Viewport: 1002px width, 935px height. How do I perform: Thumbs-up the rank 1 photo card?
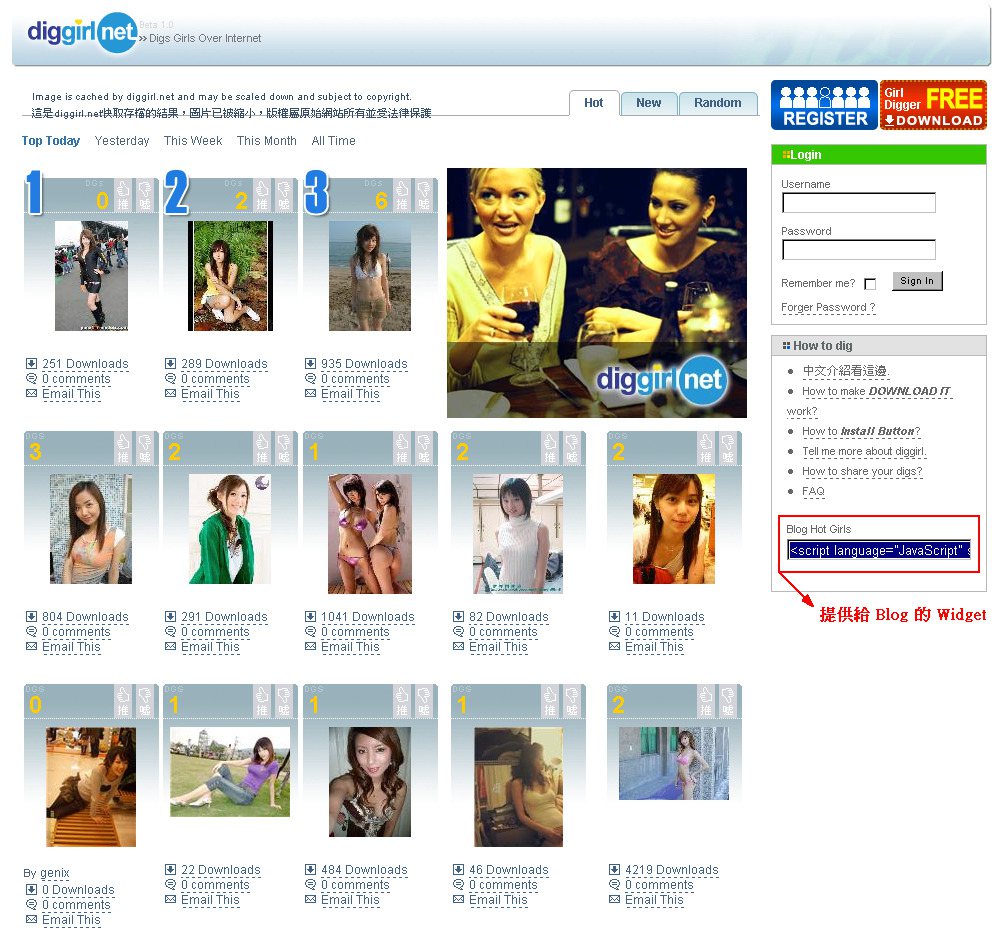coord(123,196)
